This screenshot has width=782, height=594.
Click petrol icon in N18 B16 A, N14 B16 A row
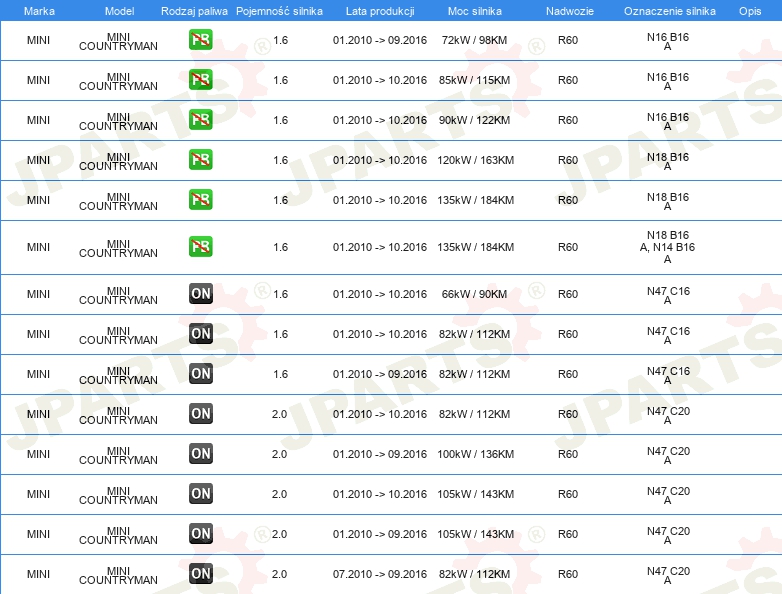[200, 247]
